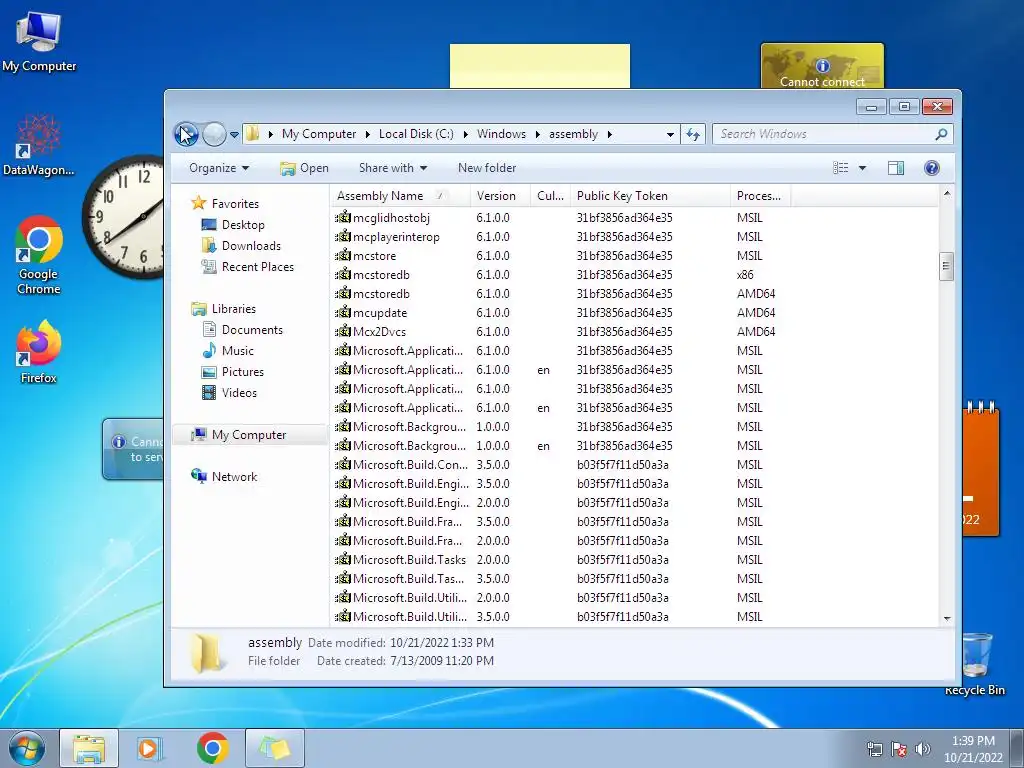Image resolution: width=1024 pixels, height=768 pixels.
Task: Select the Microsoft.Build.Tasks 2.0.0.0 assembly icon
Action: click(343, 560)
